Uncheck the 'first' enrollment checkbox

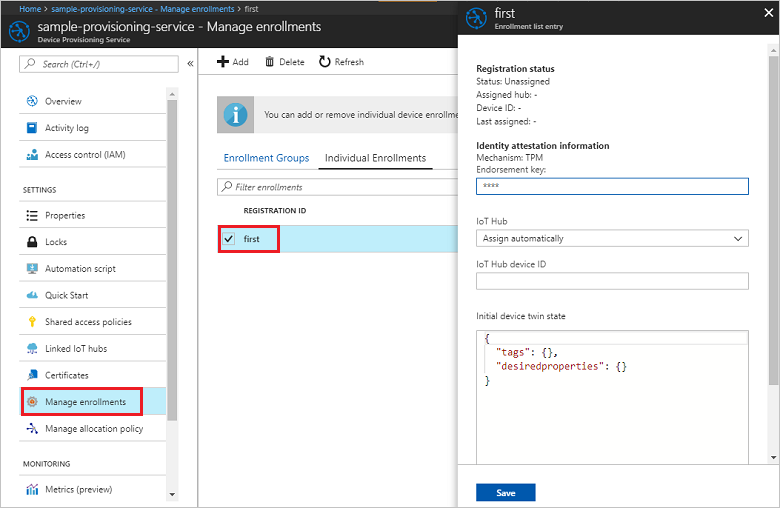(x=228, y=239)
